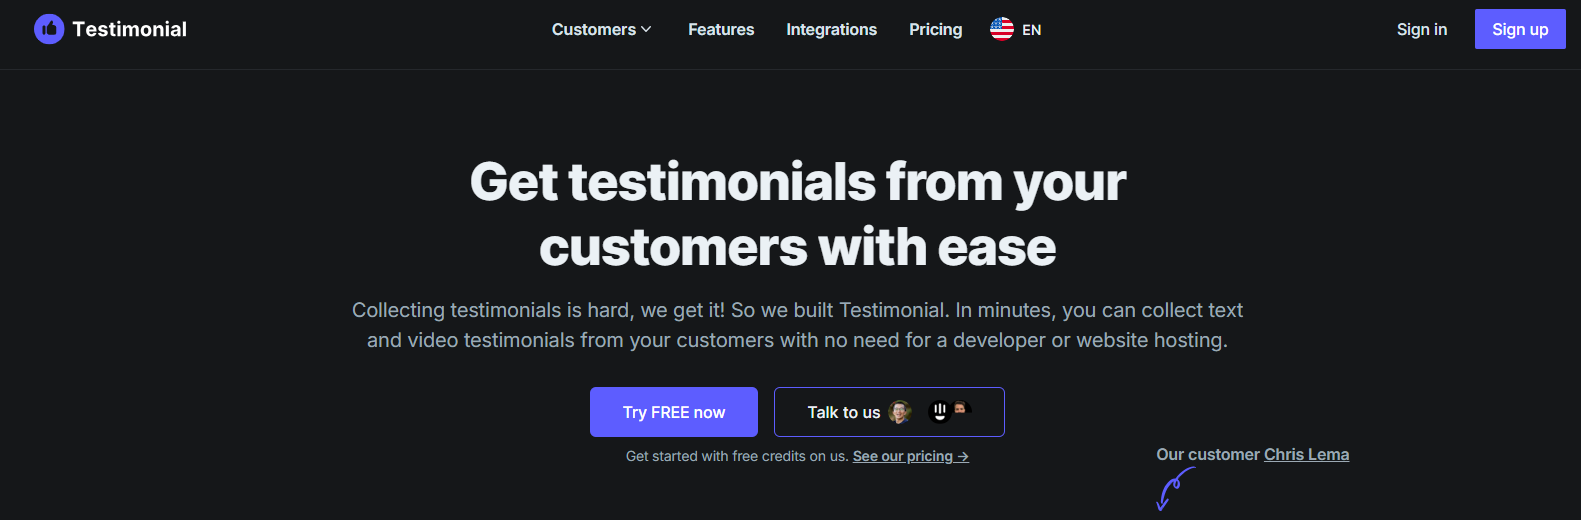Select Pricing in the top navigation
The image size is (1581, 520).
tap(935, 30)
